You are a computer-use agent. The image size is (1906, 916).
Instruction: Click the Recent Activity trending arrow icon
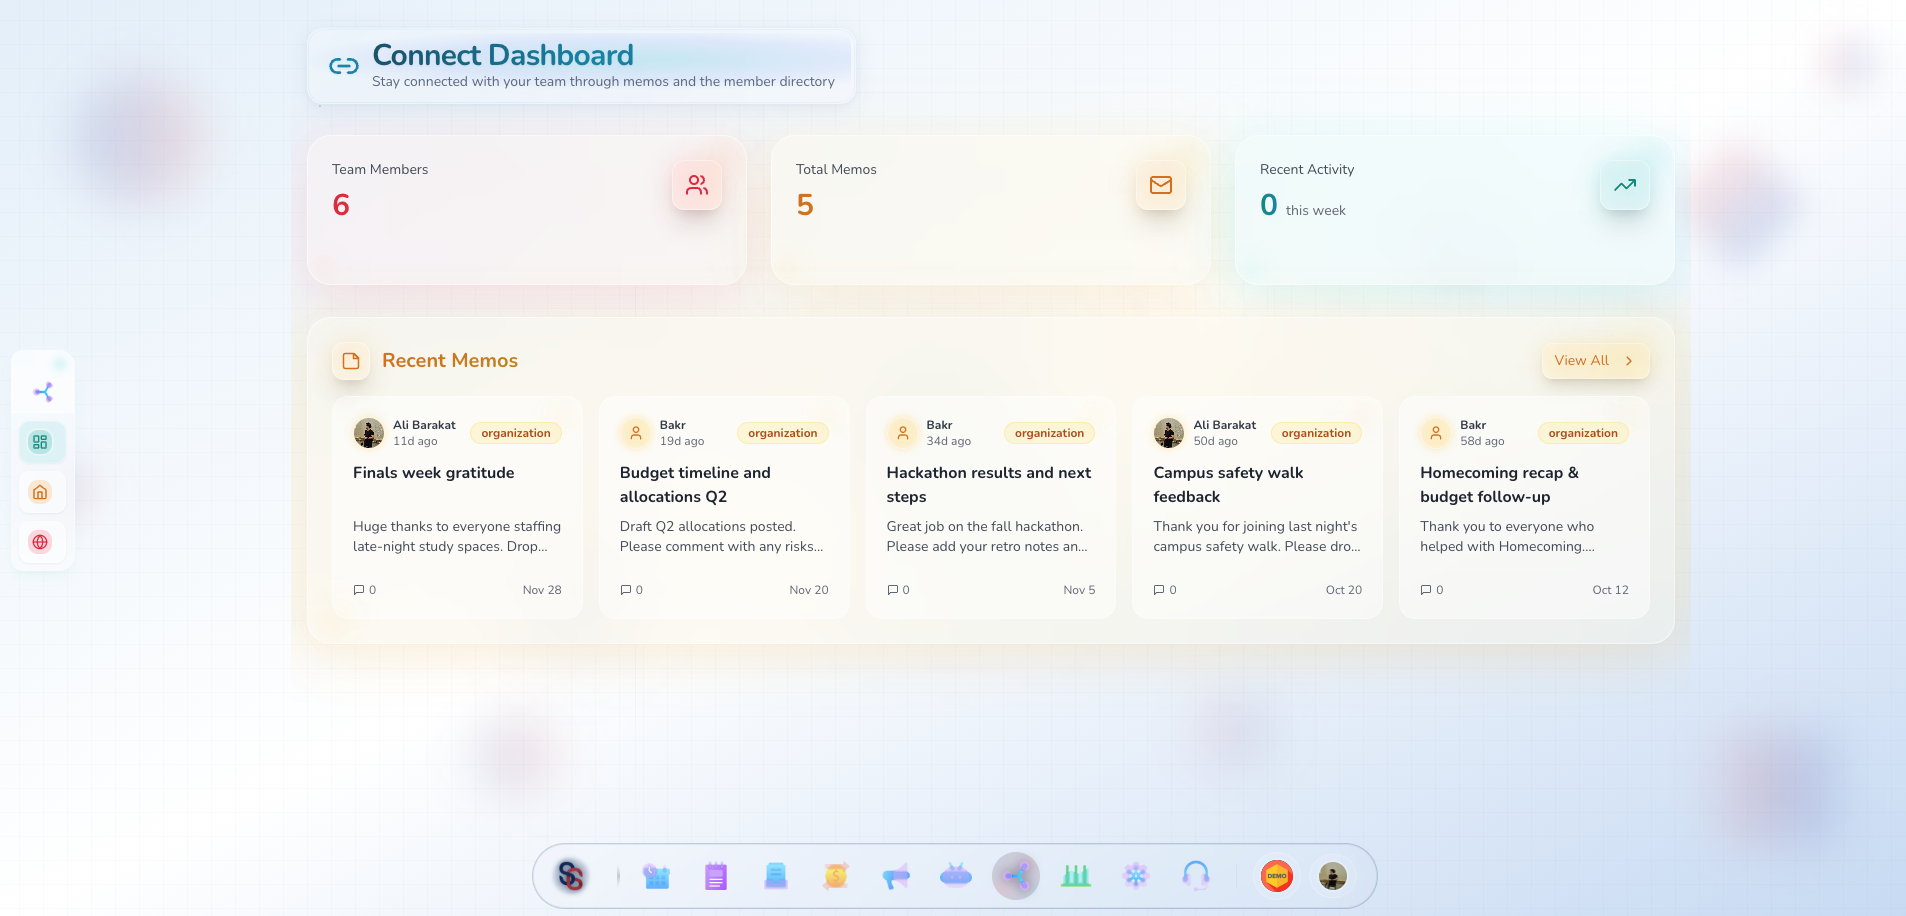(x=1624, y=185)
